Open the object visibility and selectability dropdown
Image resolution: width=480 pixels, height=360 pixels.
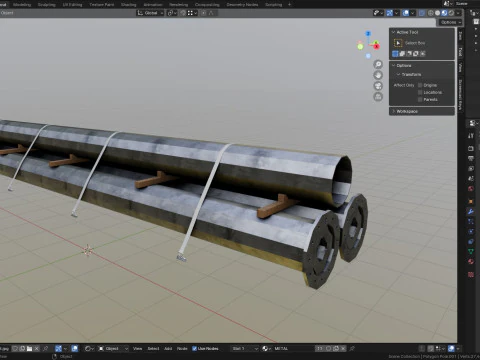(x=378, y=13)
